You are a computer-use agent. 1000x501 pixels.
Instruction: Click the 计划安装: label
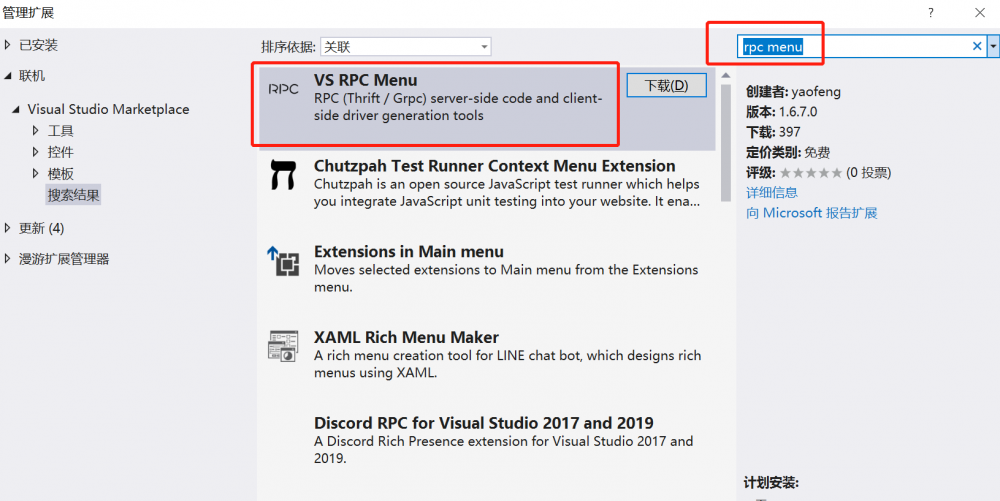[771, 483]
